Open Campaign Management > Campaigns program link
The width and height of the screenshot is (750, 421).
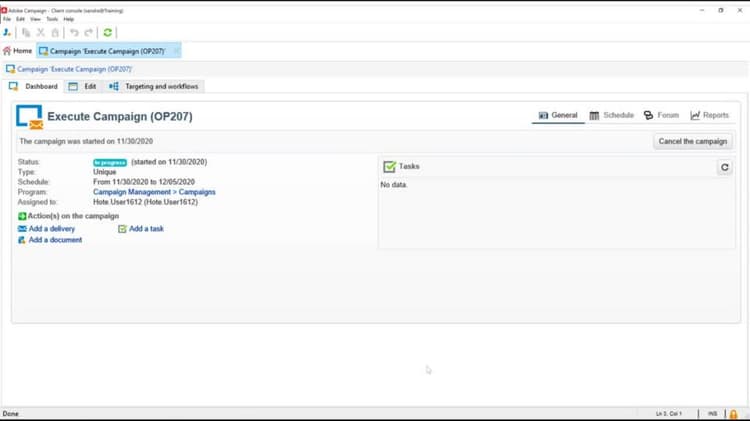click(x=154, y=192)
